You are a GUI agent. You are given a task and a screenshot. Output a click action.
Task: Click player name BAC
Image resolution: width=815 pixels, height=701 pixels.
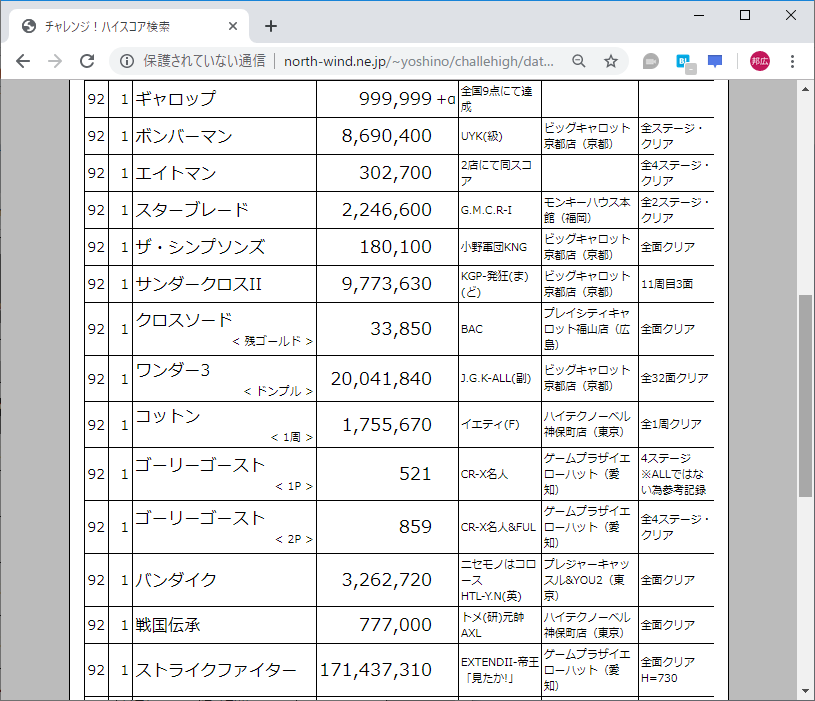coord(472,329)
